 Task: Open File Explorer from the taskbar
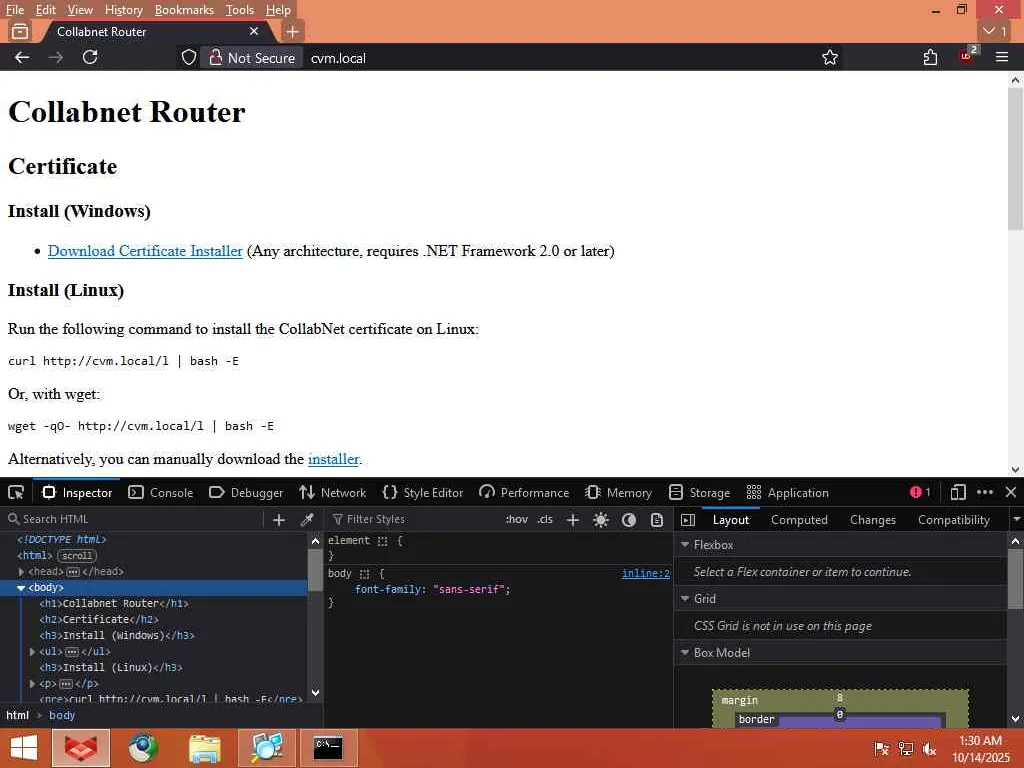point(204,748)
